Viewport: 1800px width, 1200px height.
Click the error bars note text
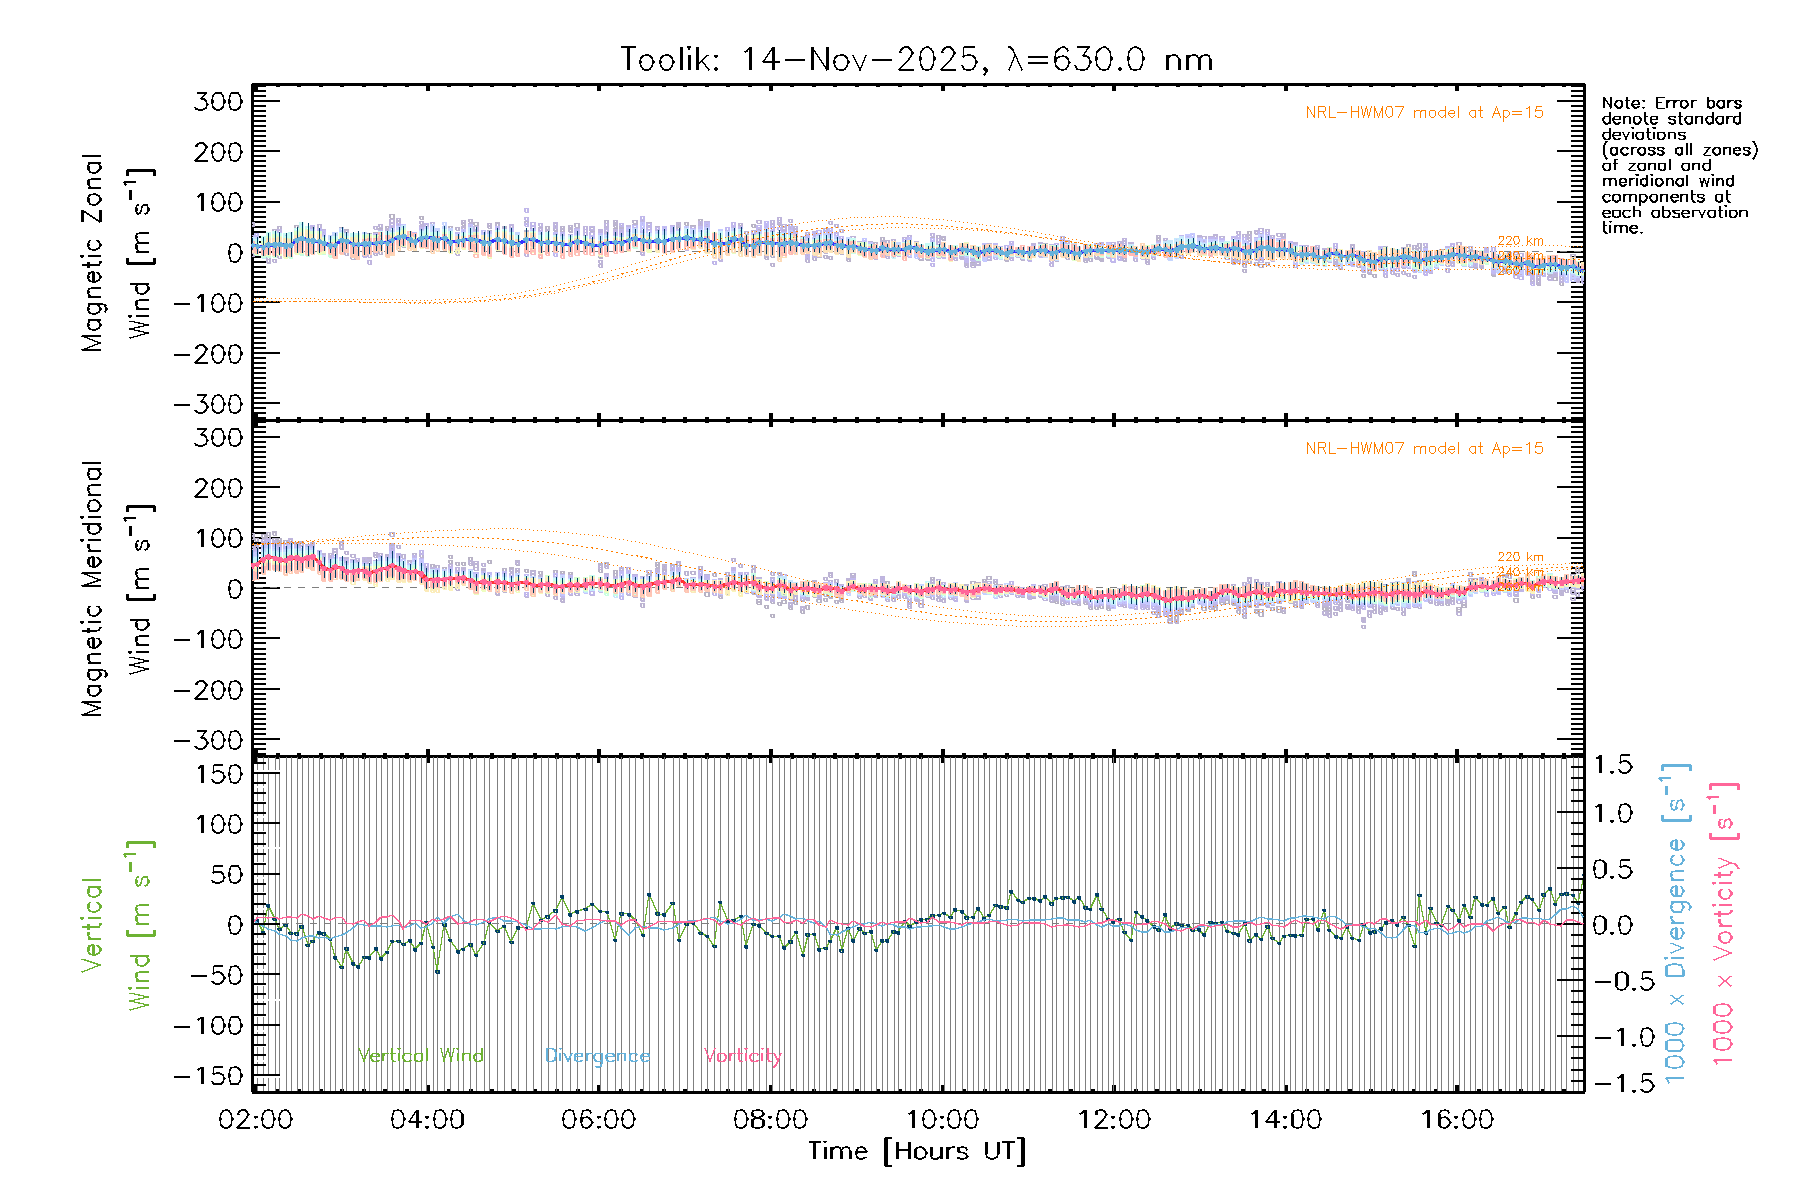pyautogui.click(x=1678, y=165)
